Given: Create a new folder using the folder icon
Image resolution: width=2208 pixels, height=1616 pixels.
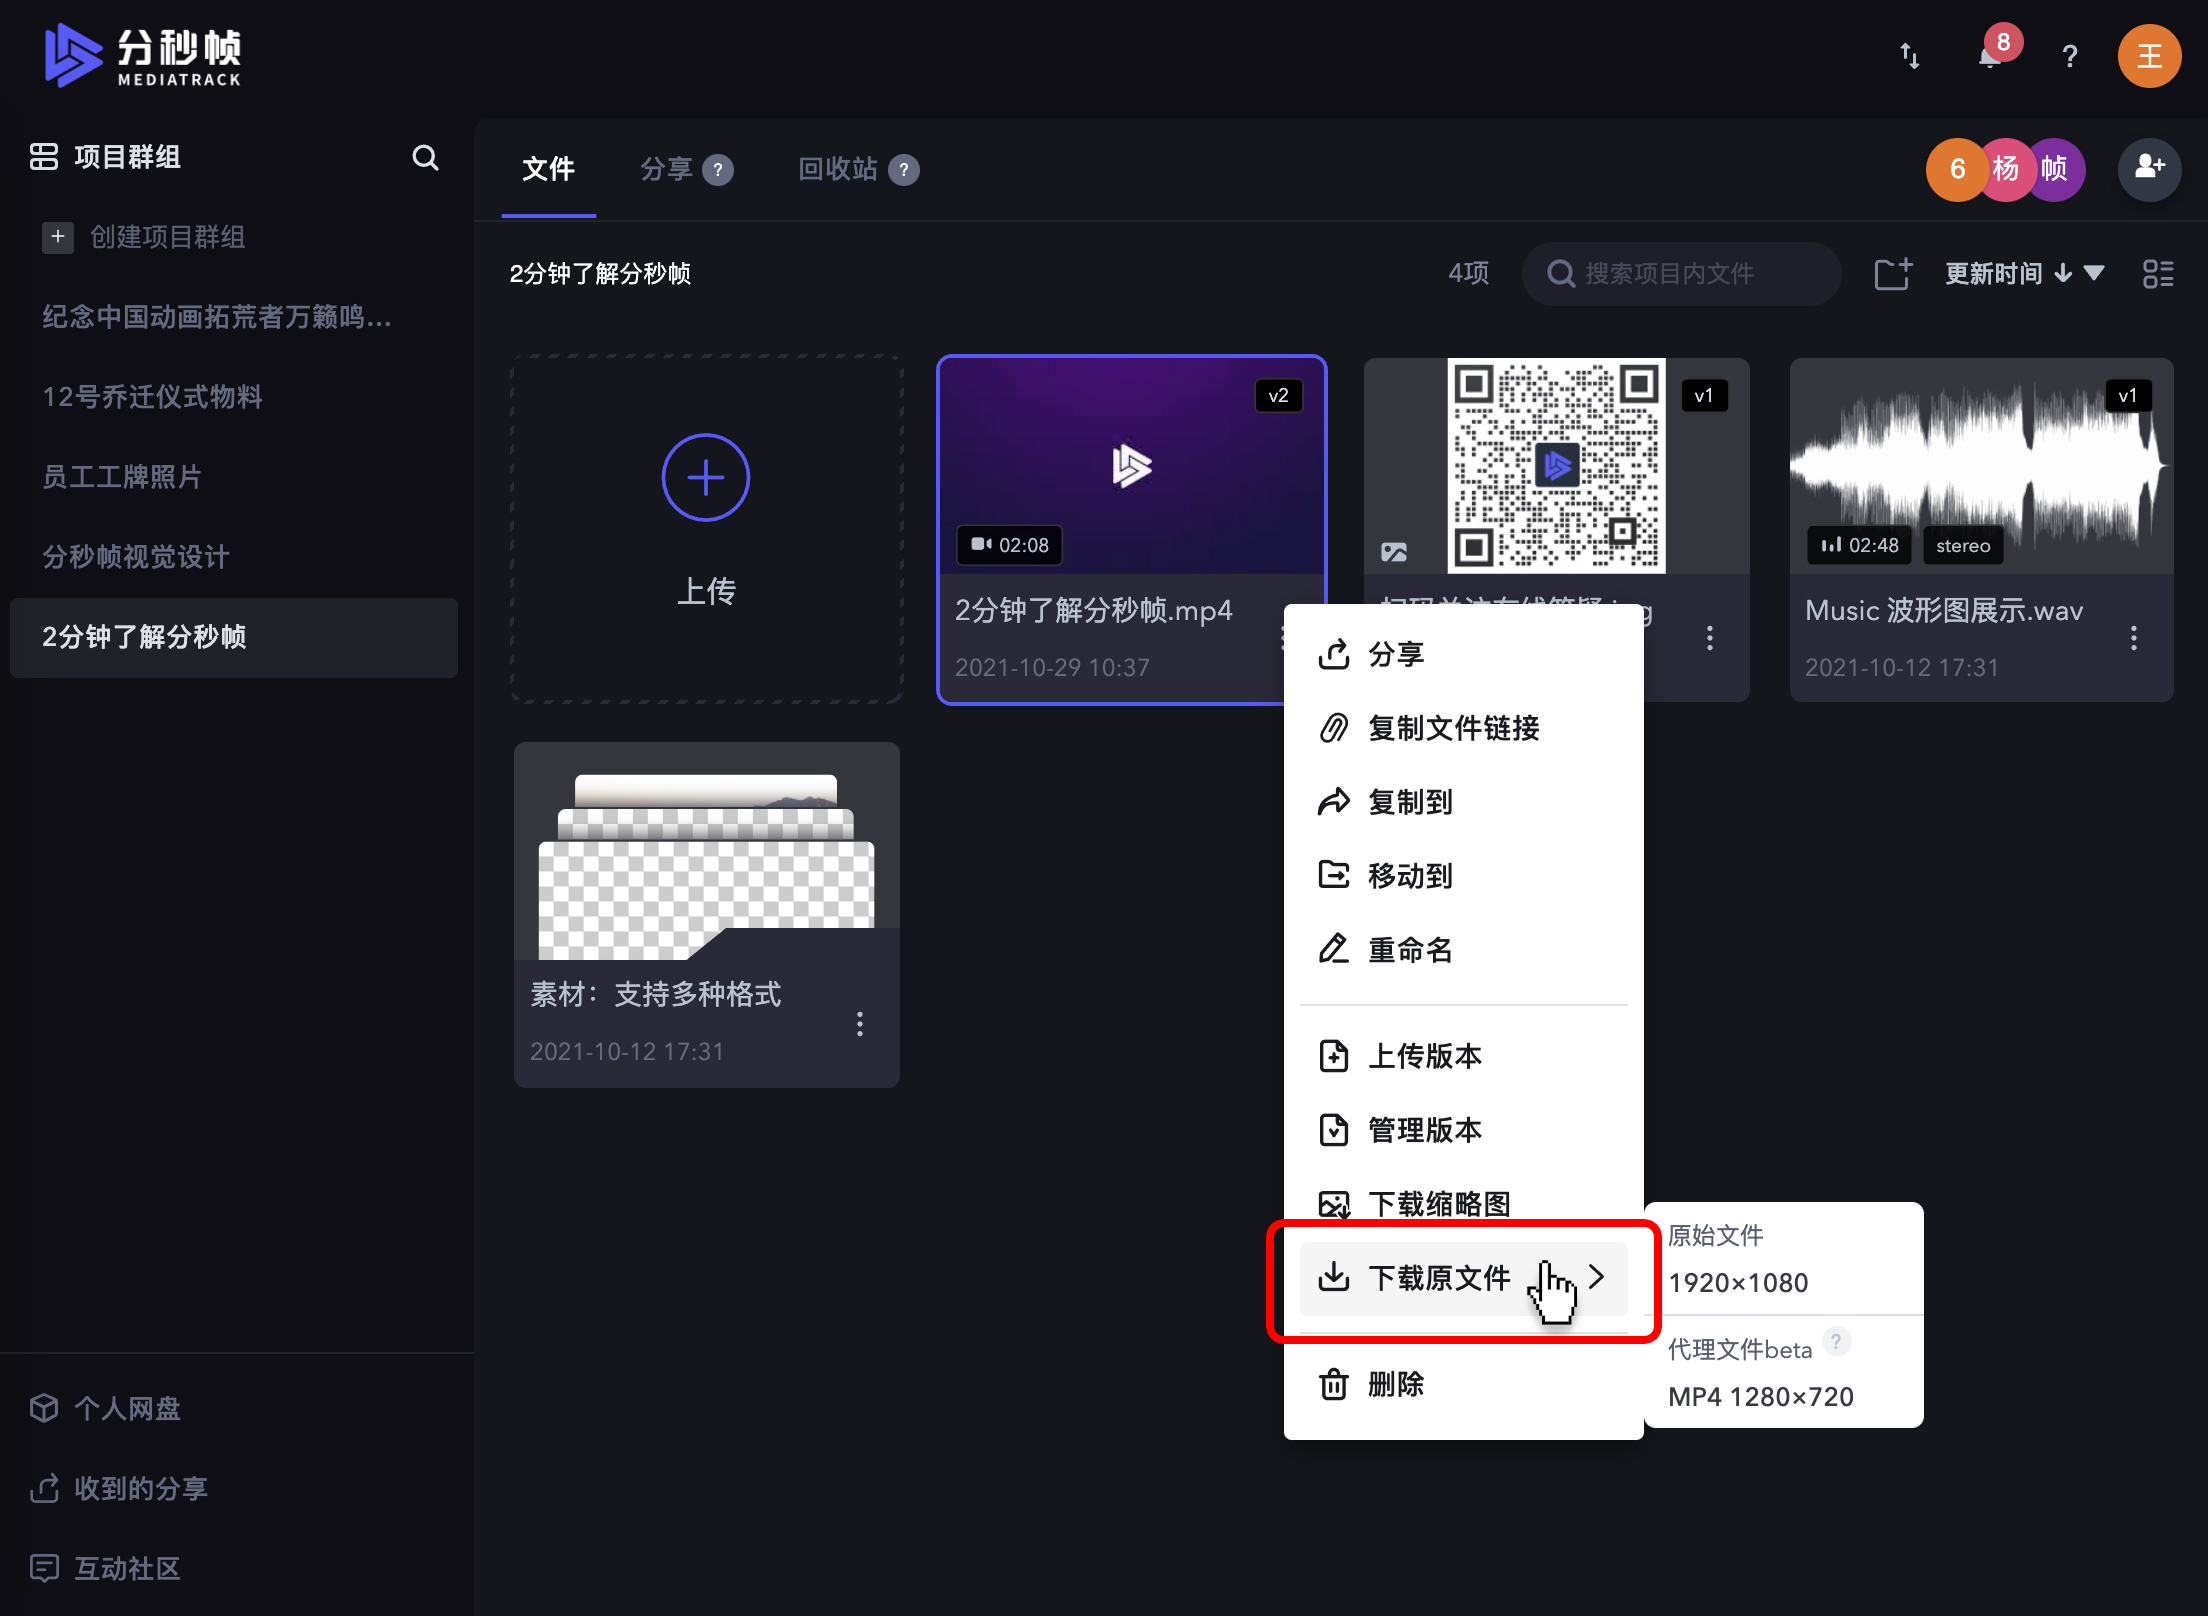Looking at the screenshot, I should (1892, 273).
